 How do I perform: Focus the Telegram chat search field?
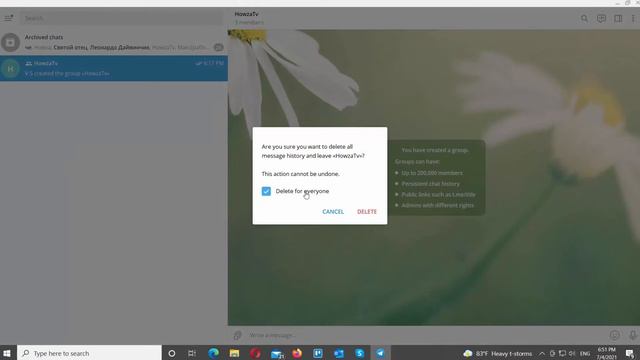point(122,18)
